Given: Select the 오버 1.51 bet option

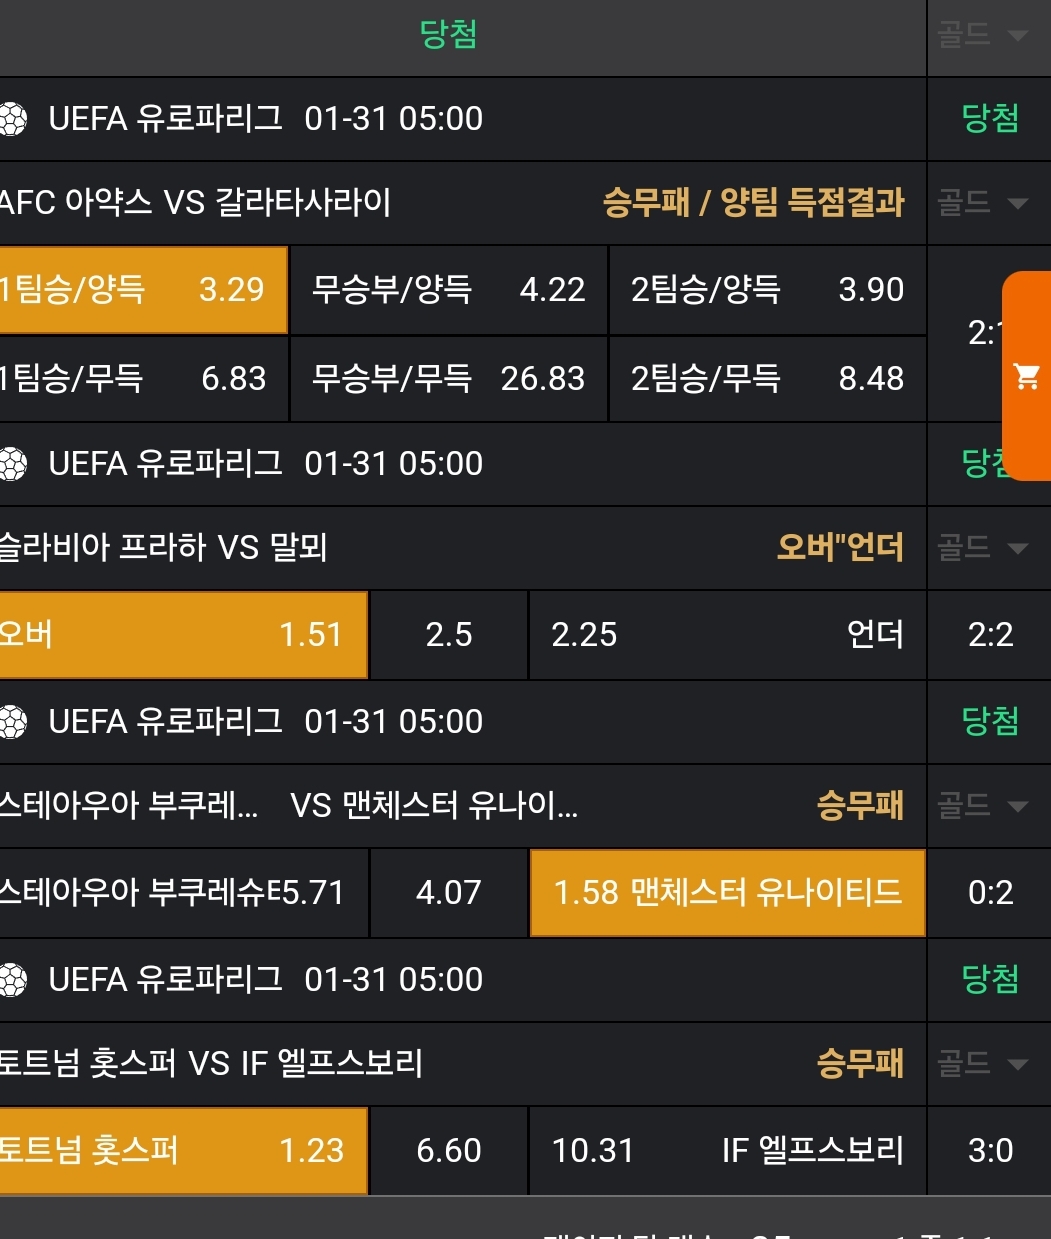Looking at the screenshot, I should pyautogui.click(x=183, y=635).
